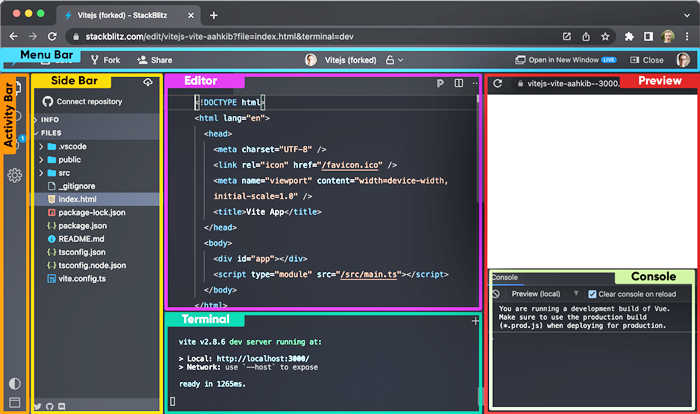Add a new terminal with plus icon

(475, 321)
